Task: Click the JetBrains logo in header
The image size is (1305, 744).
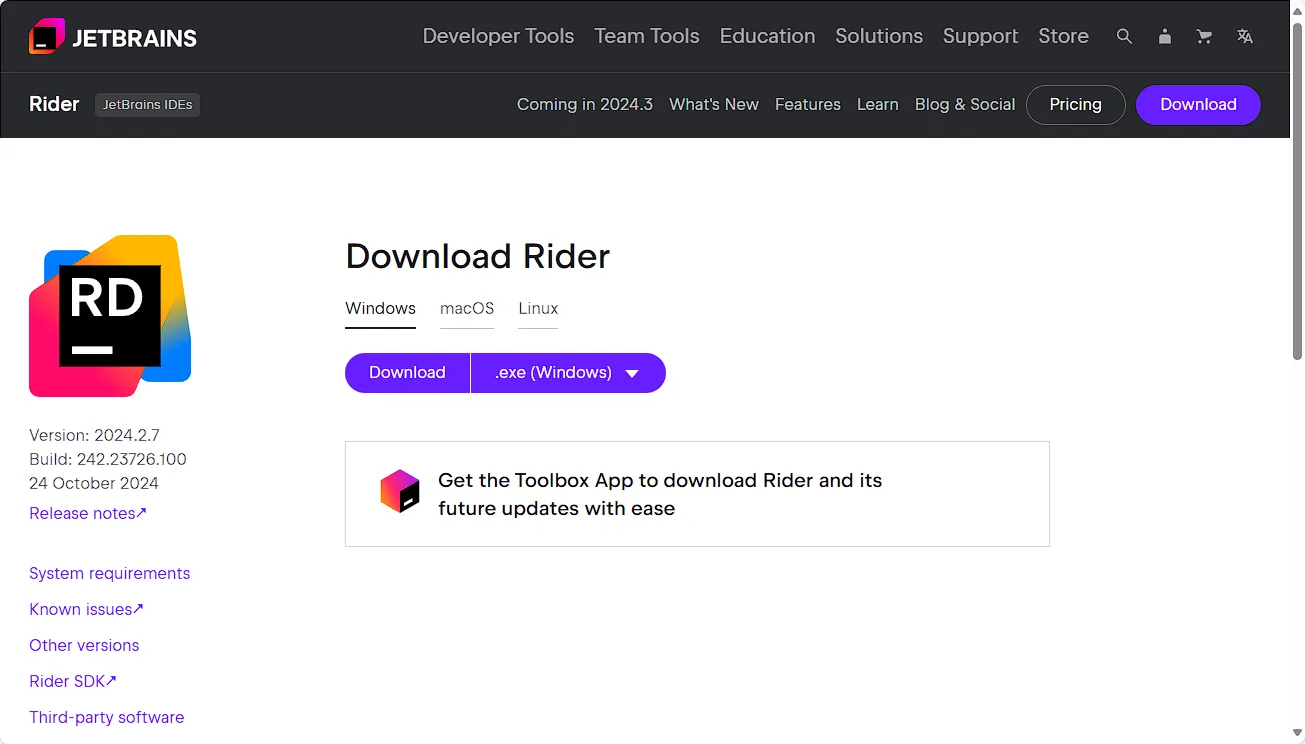Action: [113, 37]
